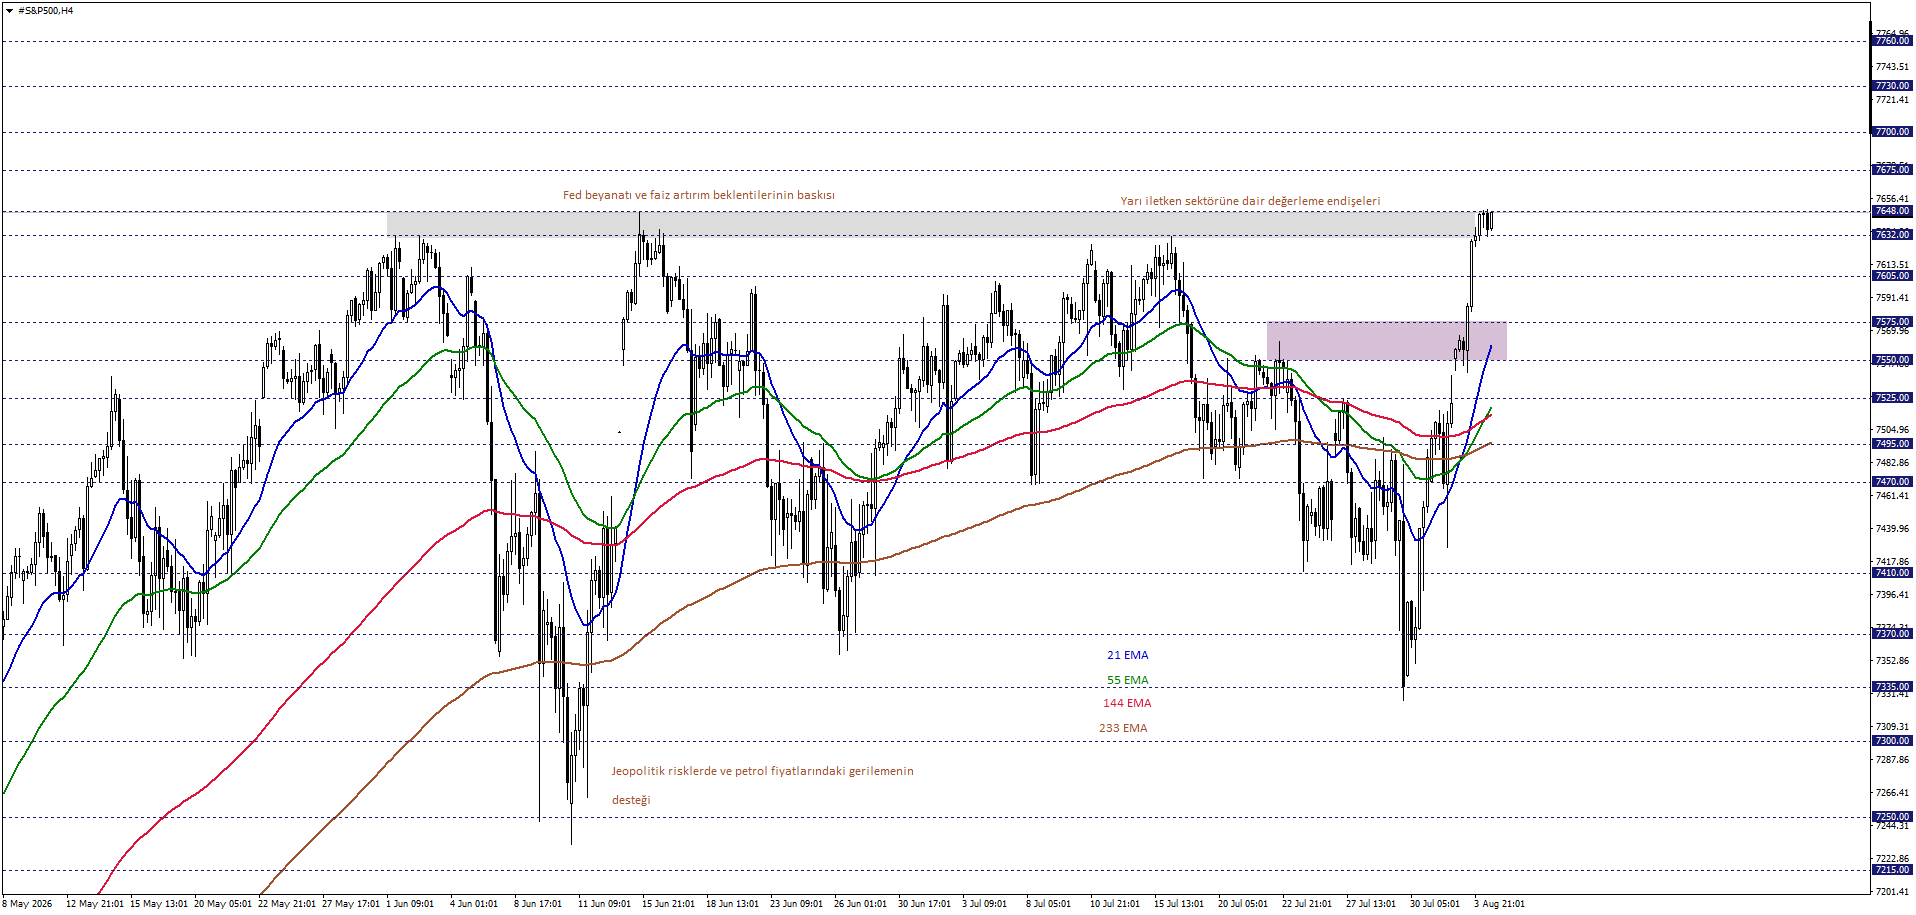Click the 7760.00 price level label
The height and width of the screenshot is (915, 1916).
pos(1892,41)
